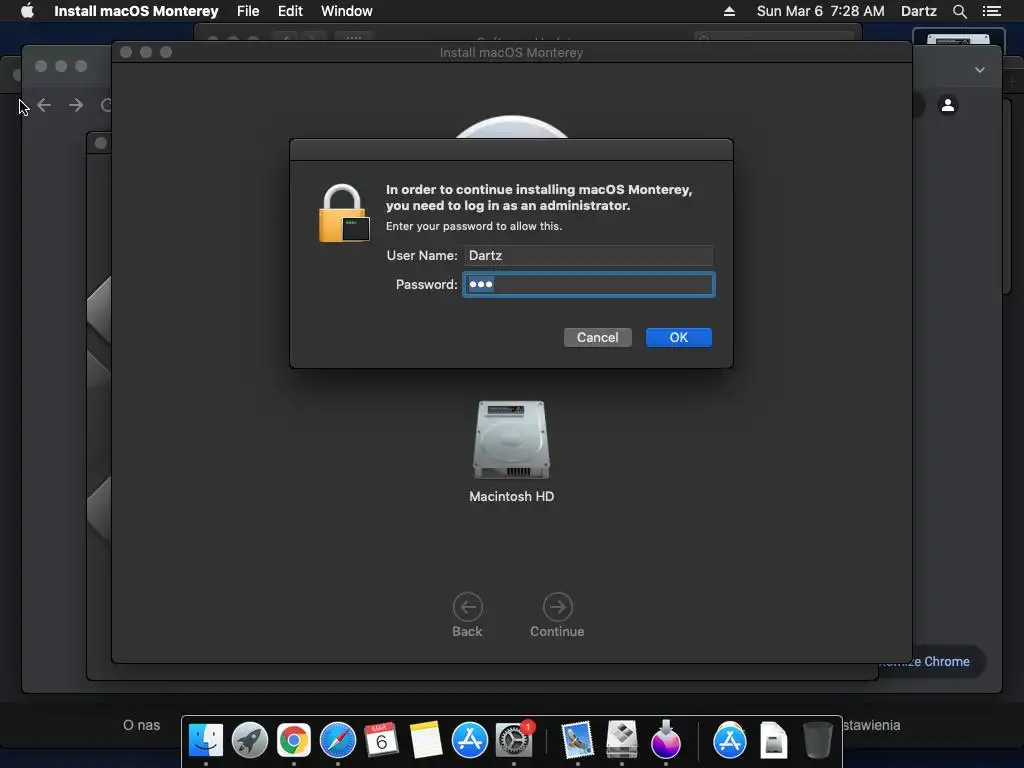Open Boot Camp Assistant in the Dock
Viewport: 1024px width, 768px height.
pyautogui.click(x=622, y=741)
